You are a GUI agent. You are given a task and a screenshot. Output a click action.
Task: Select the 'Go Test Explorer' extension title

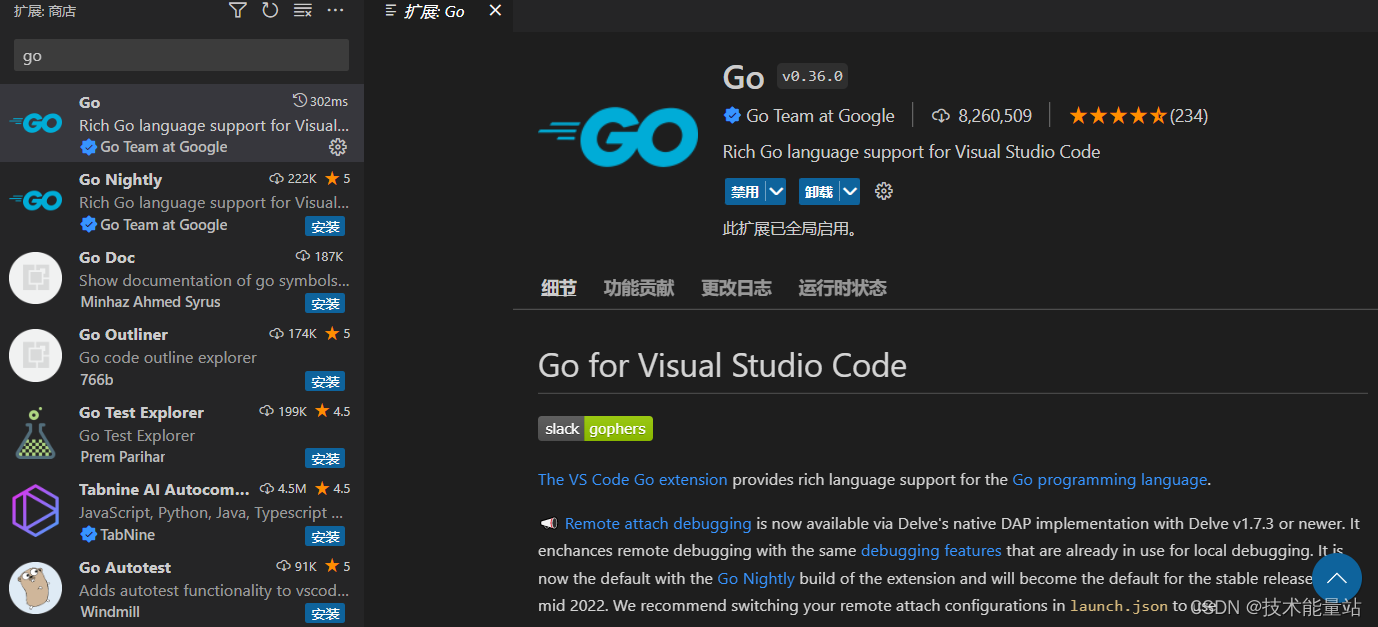pos(141,412)
